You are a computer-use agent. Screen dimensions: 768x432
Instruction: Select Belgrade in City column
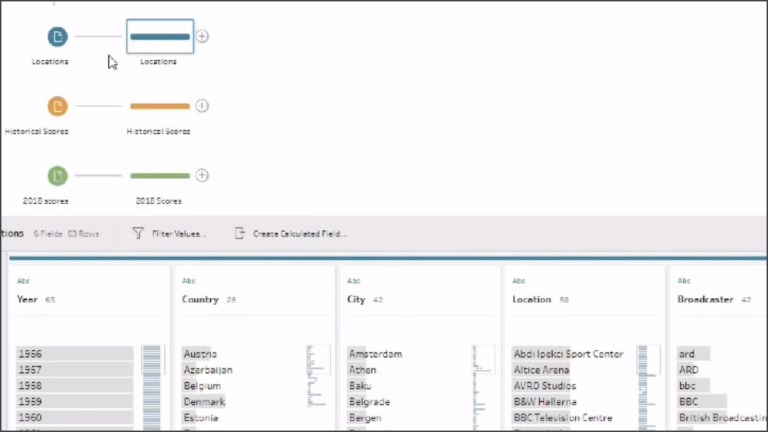(x=369, y=402)
